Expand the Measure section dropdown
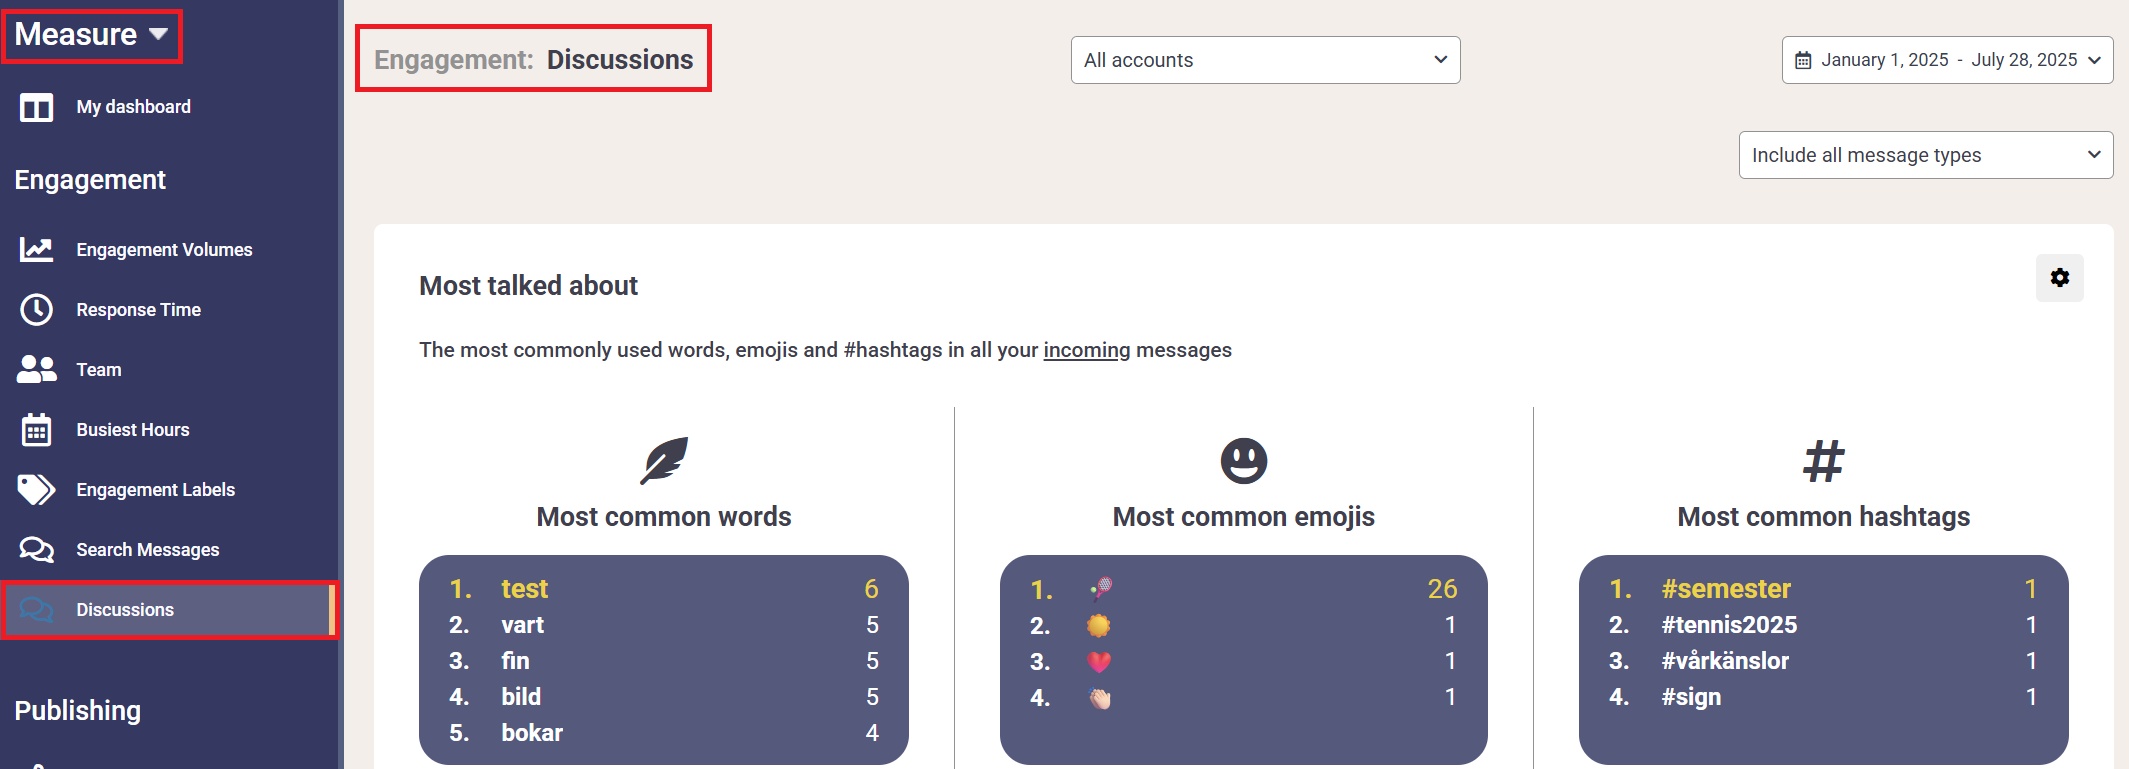 [x=92, y=35]
